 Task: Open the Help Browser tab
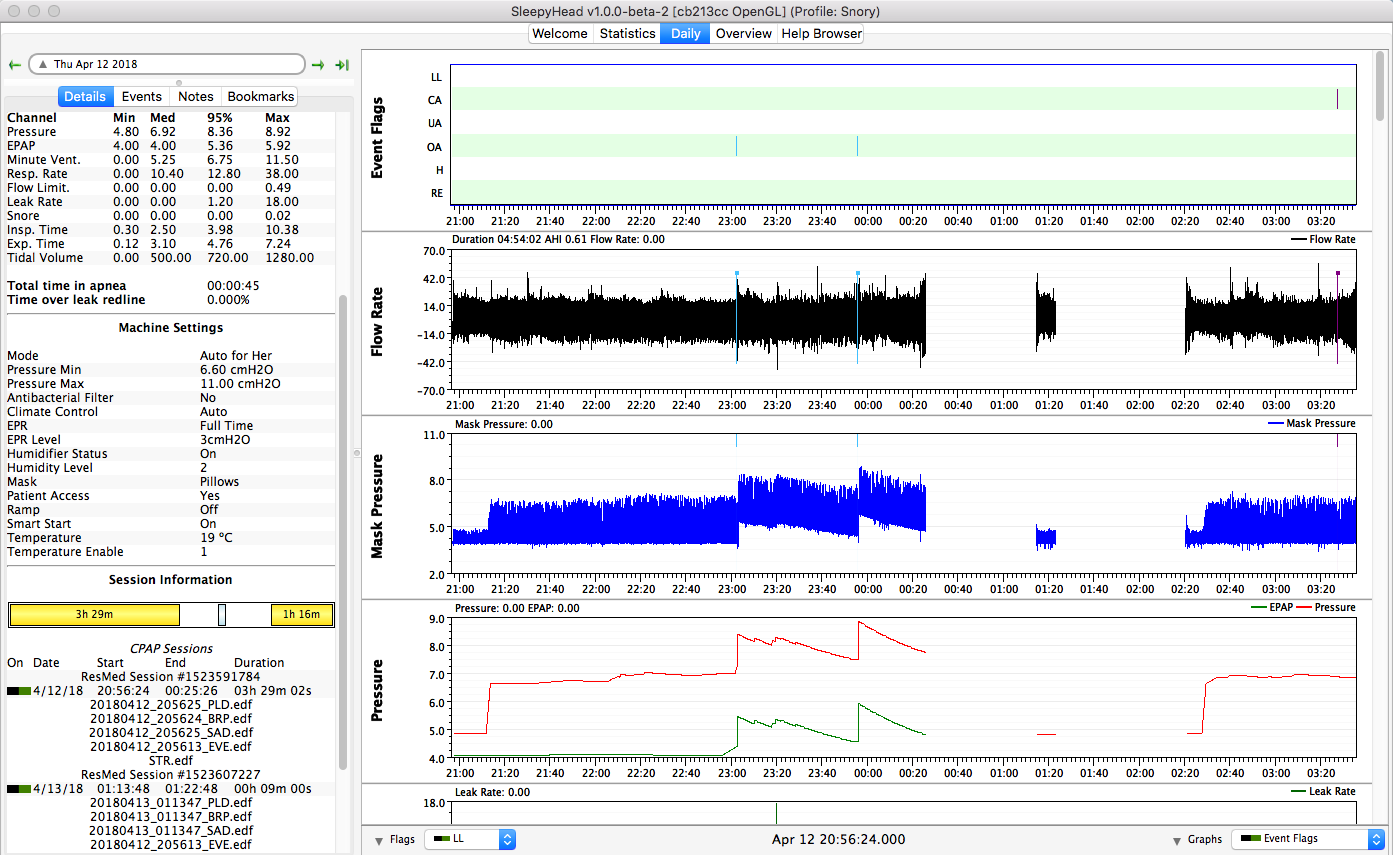pos(821,33)
